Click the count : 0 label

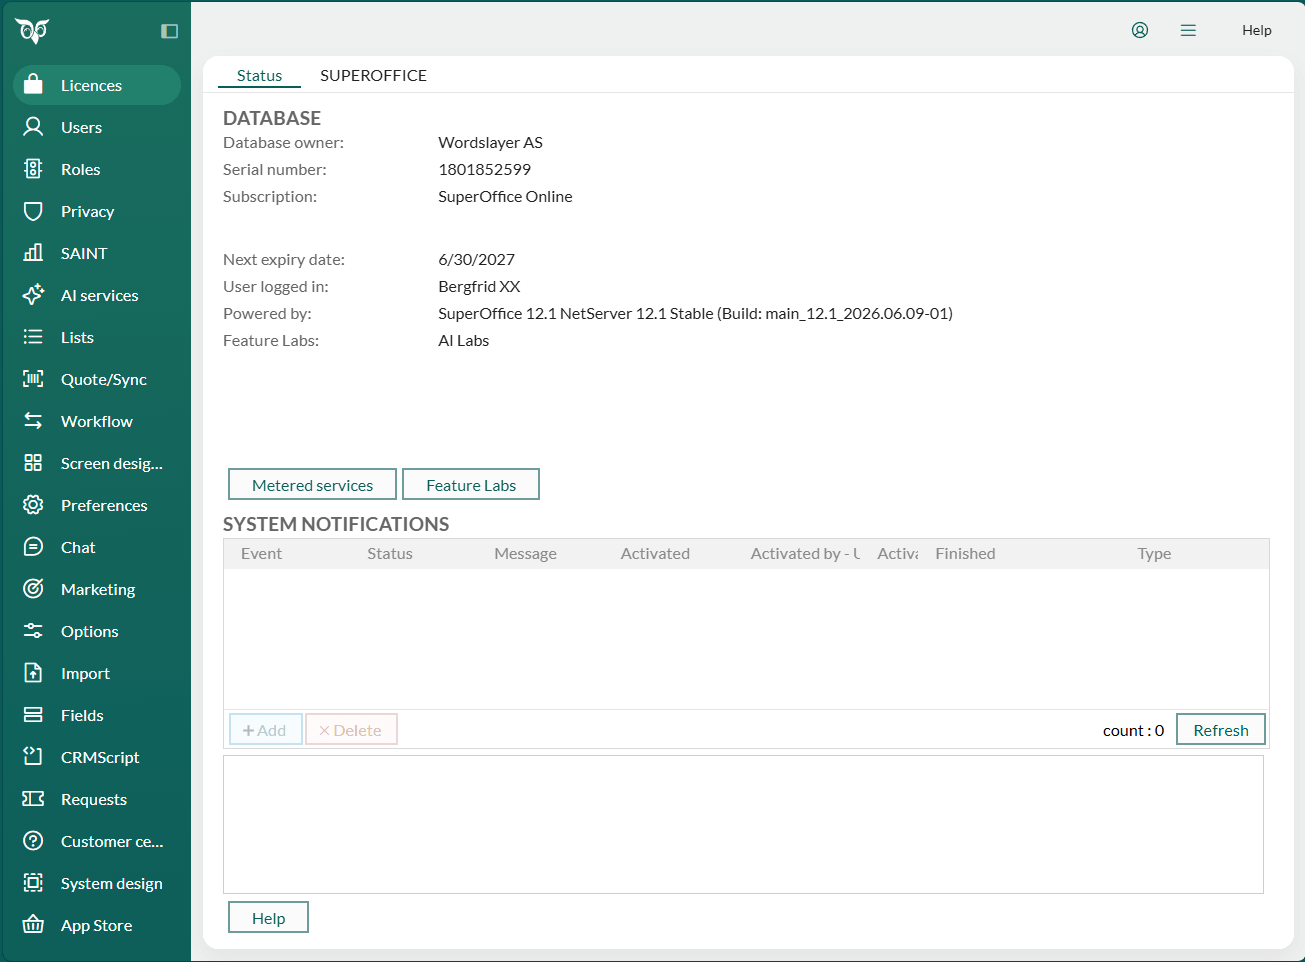pos(1133,731)
